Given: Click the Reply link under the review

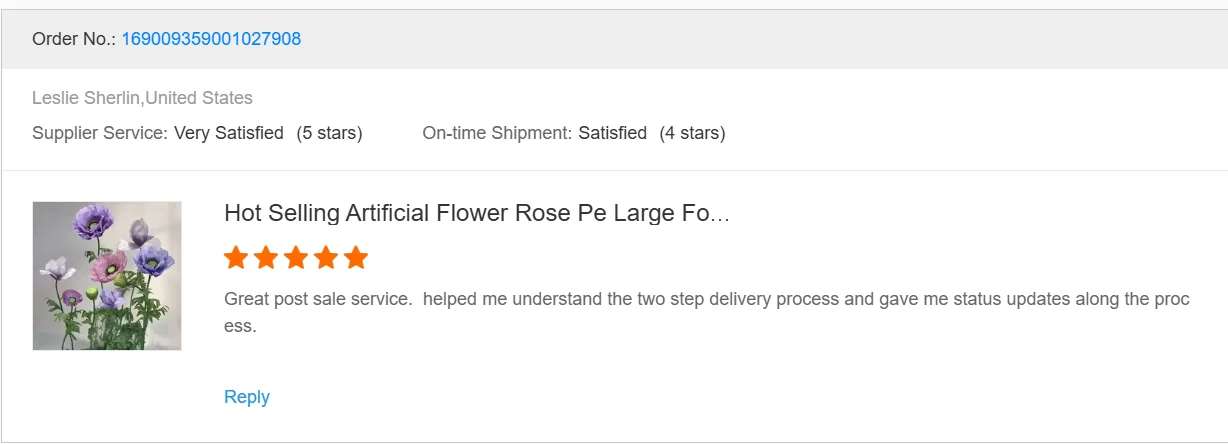Looking at the screenshot, I should 247,397.
